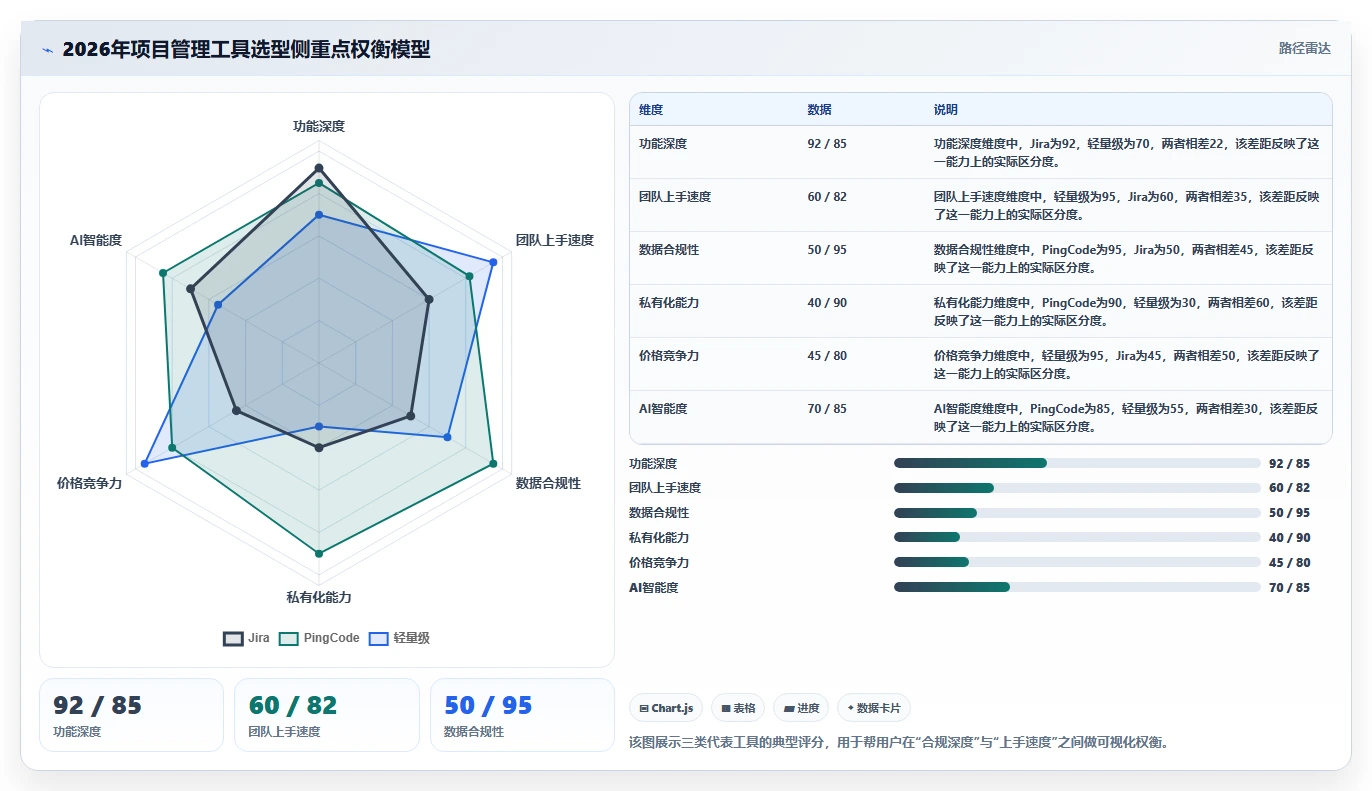Click the Jira data point on 功能深度 axis
This screenshot has height=791, width=1372.
319,167
